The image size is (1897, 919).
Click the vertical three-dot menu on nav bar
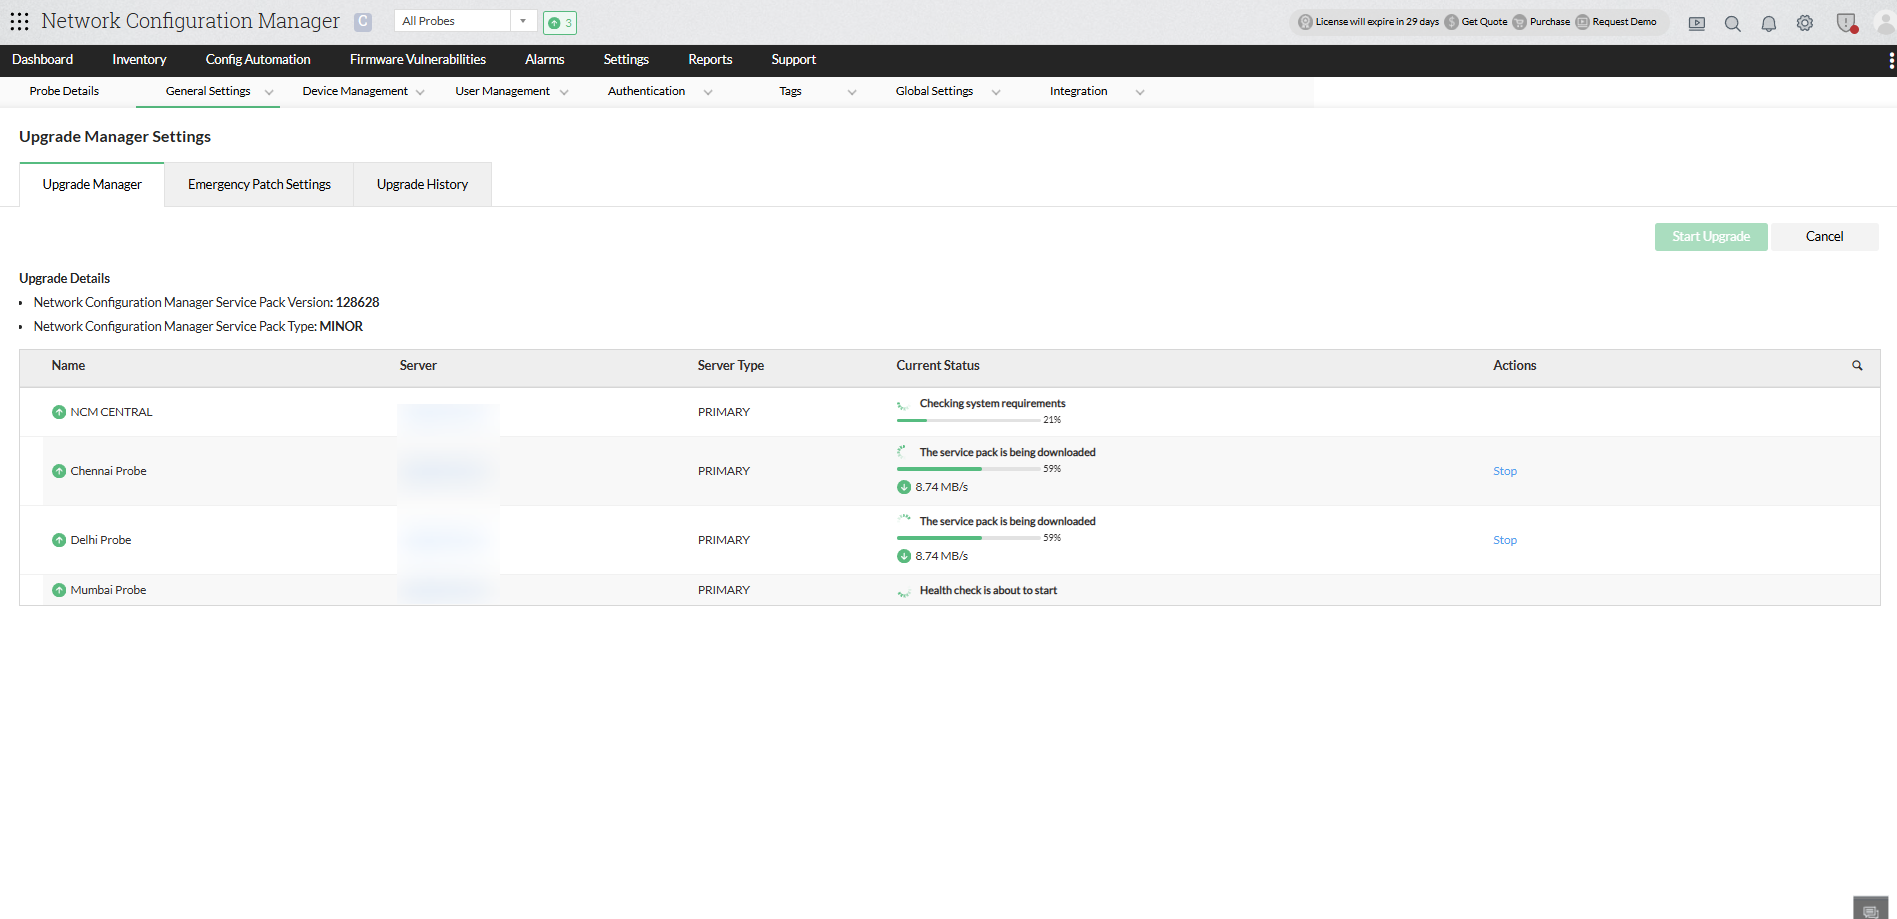[1891, 61]
